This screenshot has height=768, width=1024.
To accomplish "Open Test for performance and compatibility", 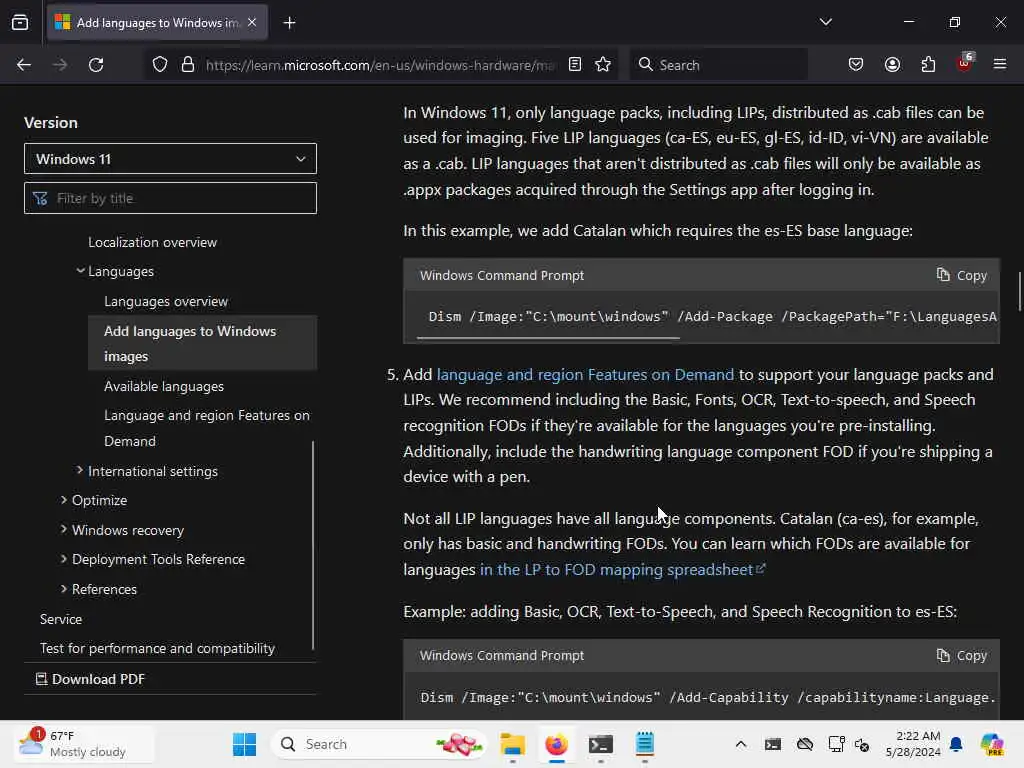I will pyautogui.click(x=157, y=648).
